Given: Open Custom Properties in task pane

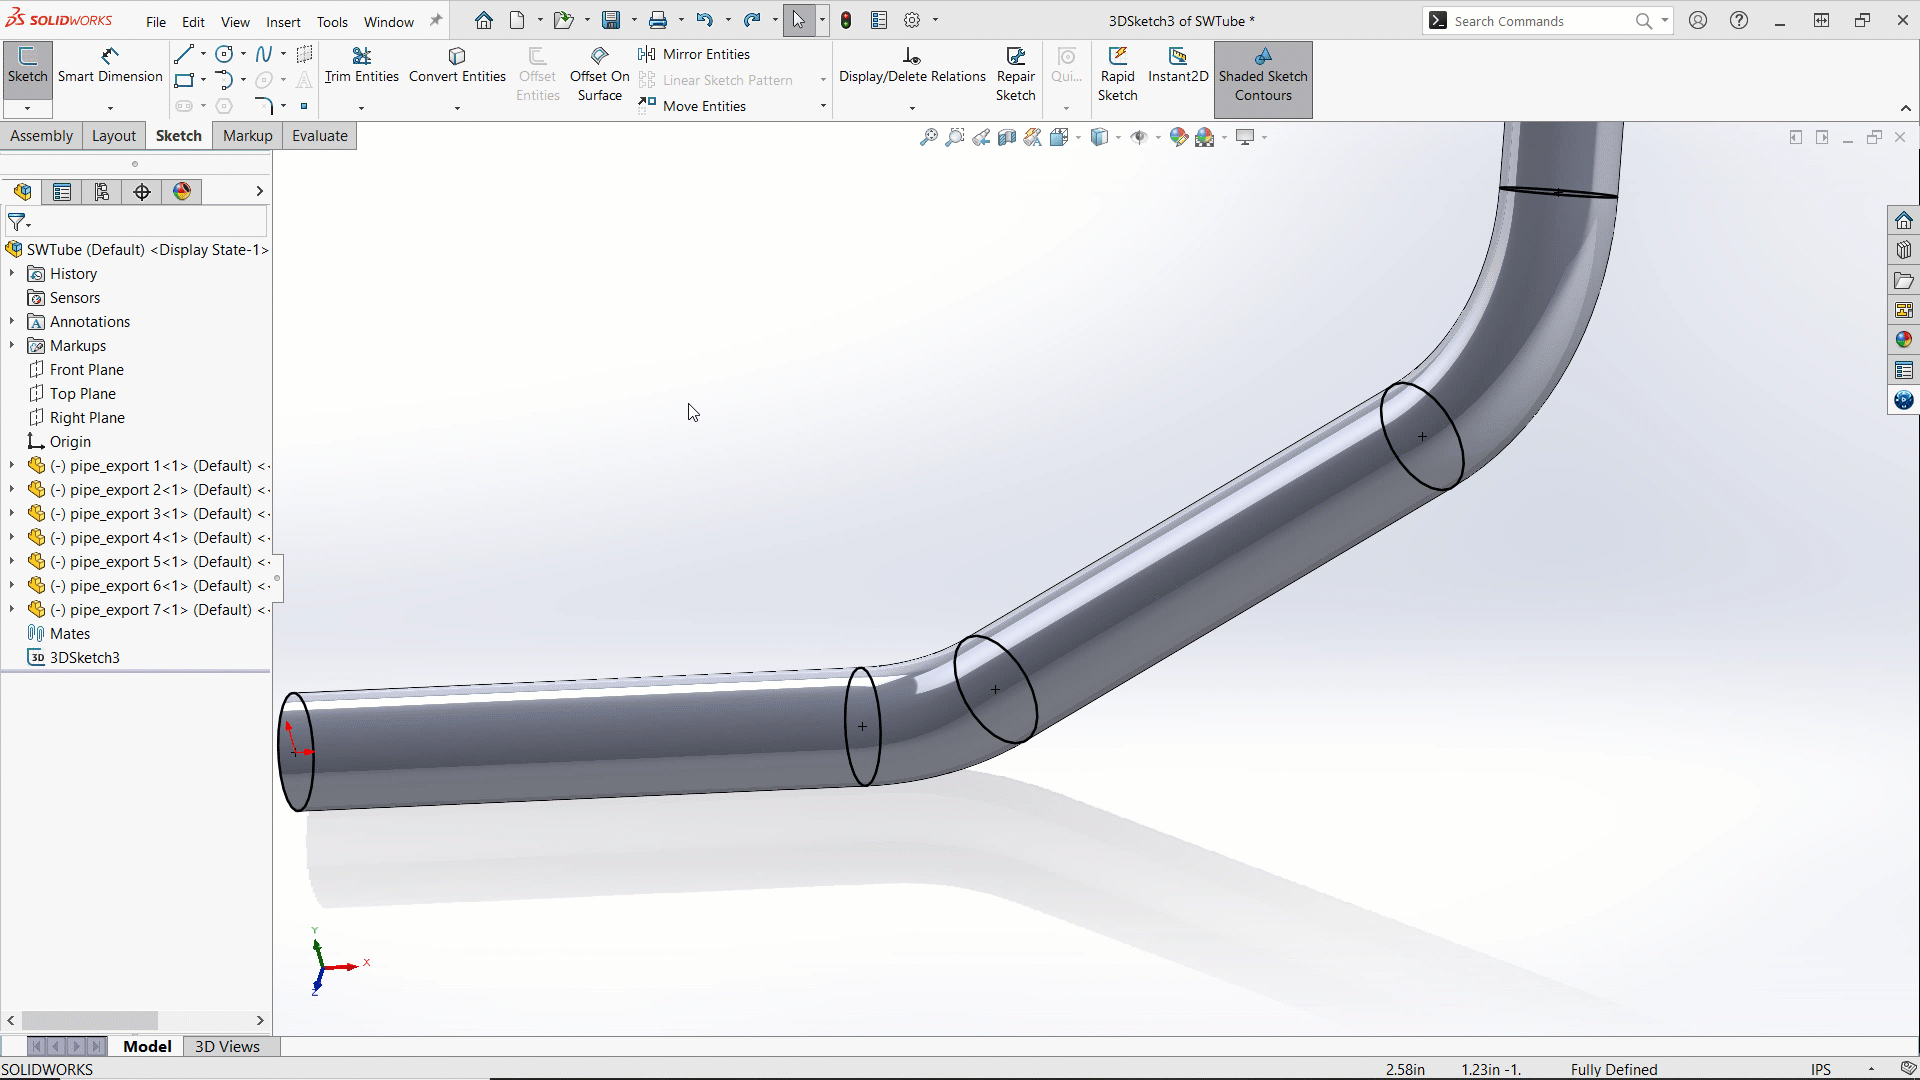Looking at the screenshot, I should pyautogui.click(x=1904, y=371).
